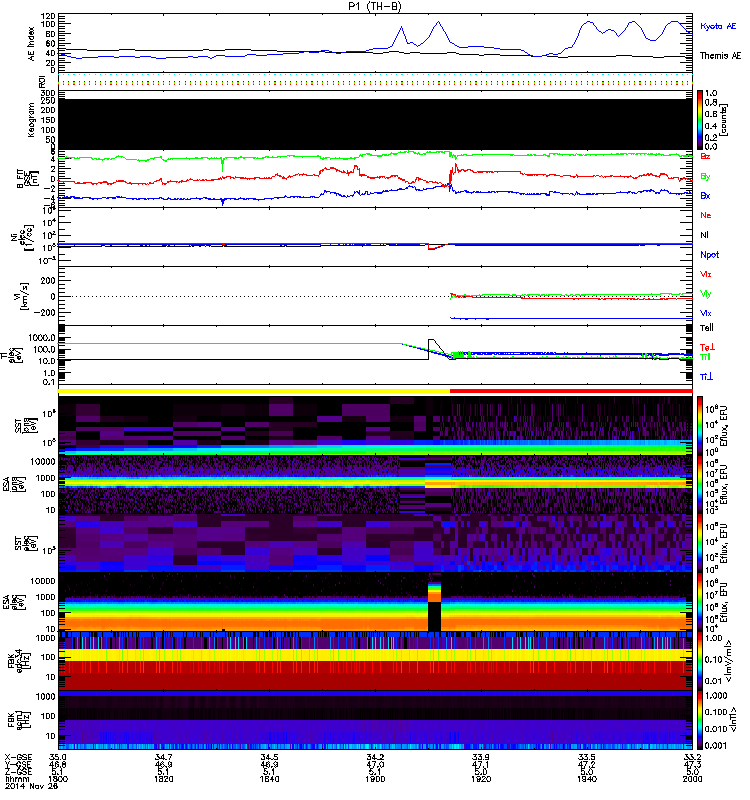The width and height of the screenshot is (750, 800).
Task: Click the FBK nT color bar
Action: (700, 720)
